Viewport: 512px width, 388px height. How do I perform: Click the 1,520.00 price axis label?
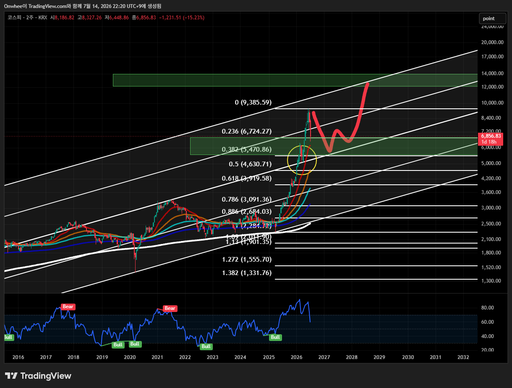tap(491, 267)
